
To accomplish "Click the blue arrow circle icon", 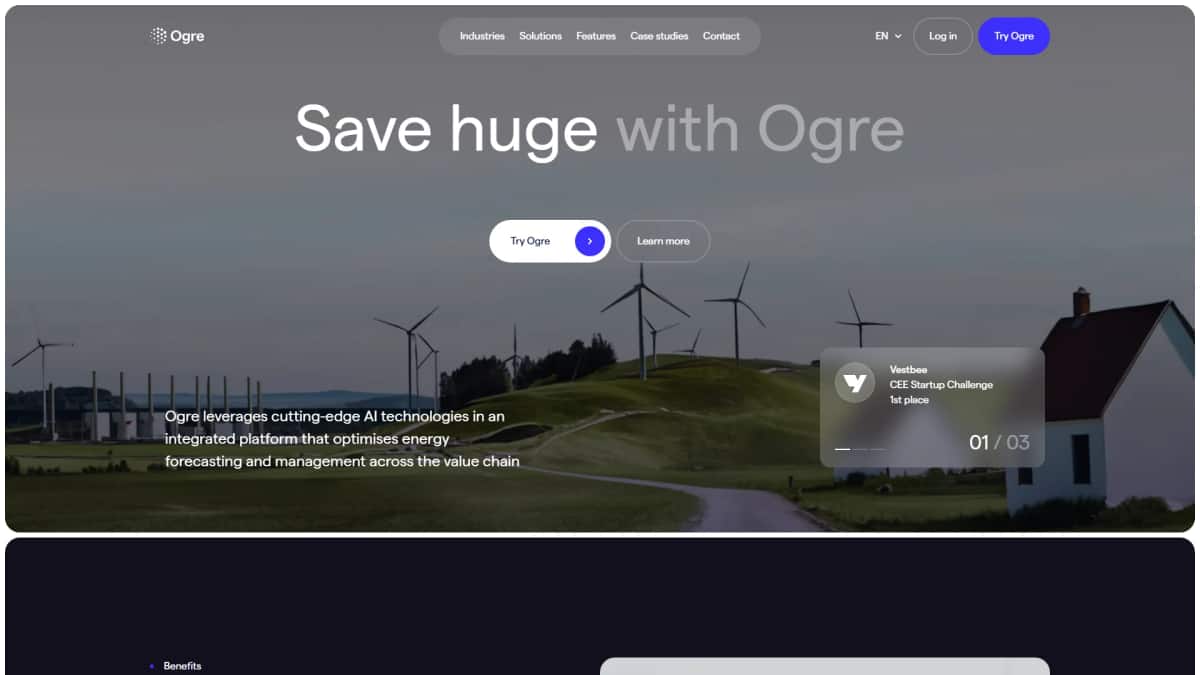I will click(x=590, y=241).
